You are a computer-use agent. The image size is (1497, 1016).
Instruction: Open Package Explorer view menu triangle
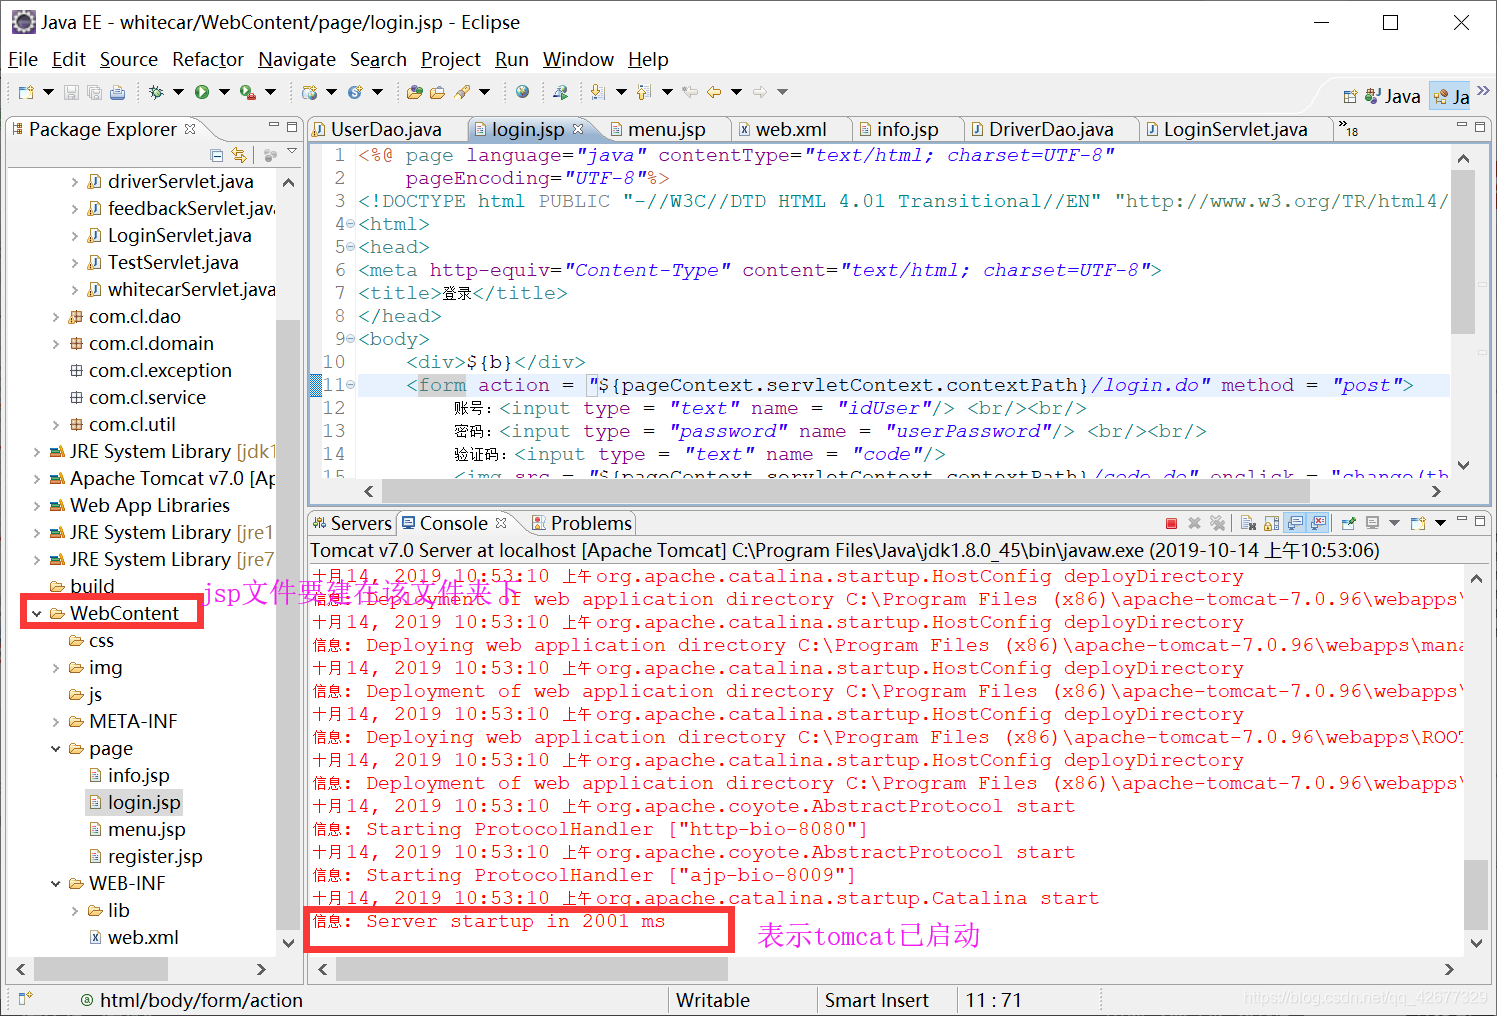pyautogui.click(x=292, y=153)
